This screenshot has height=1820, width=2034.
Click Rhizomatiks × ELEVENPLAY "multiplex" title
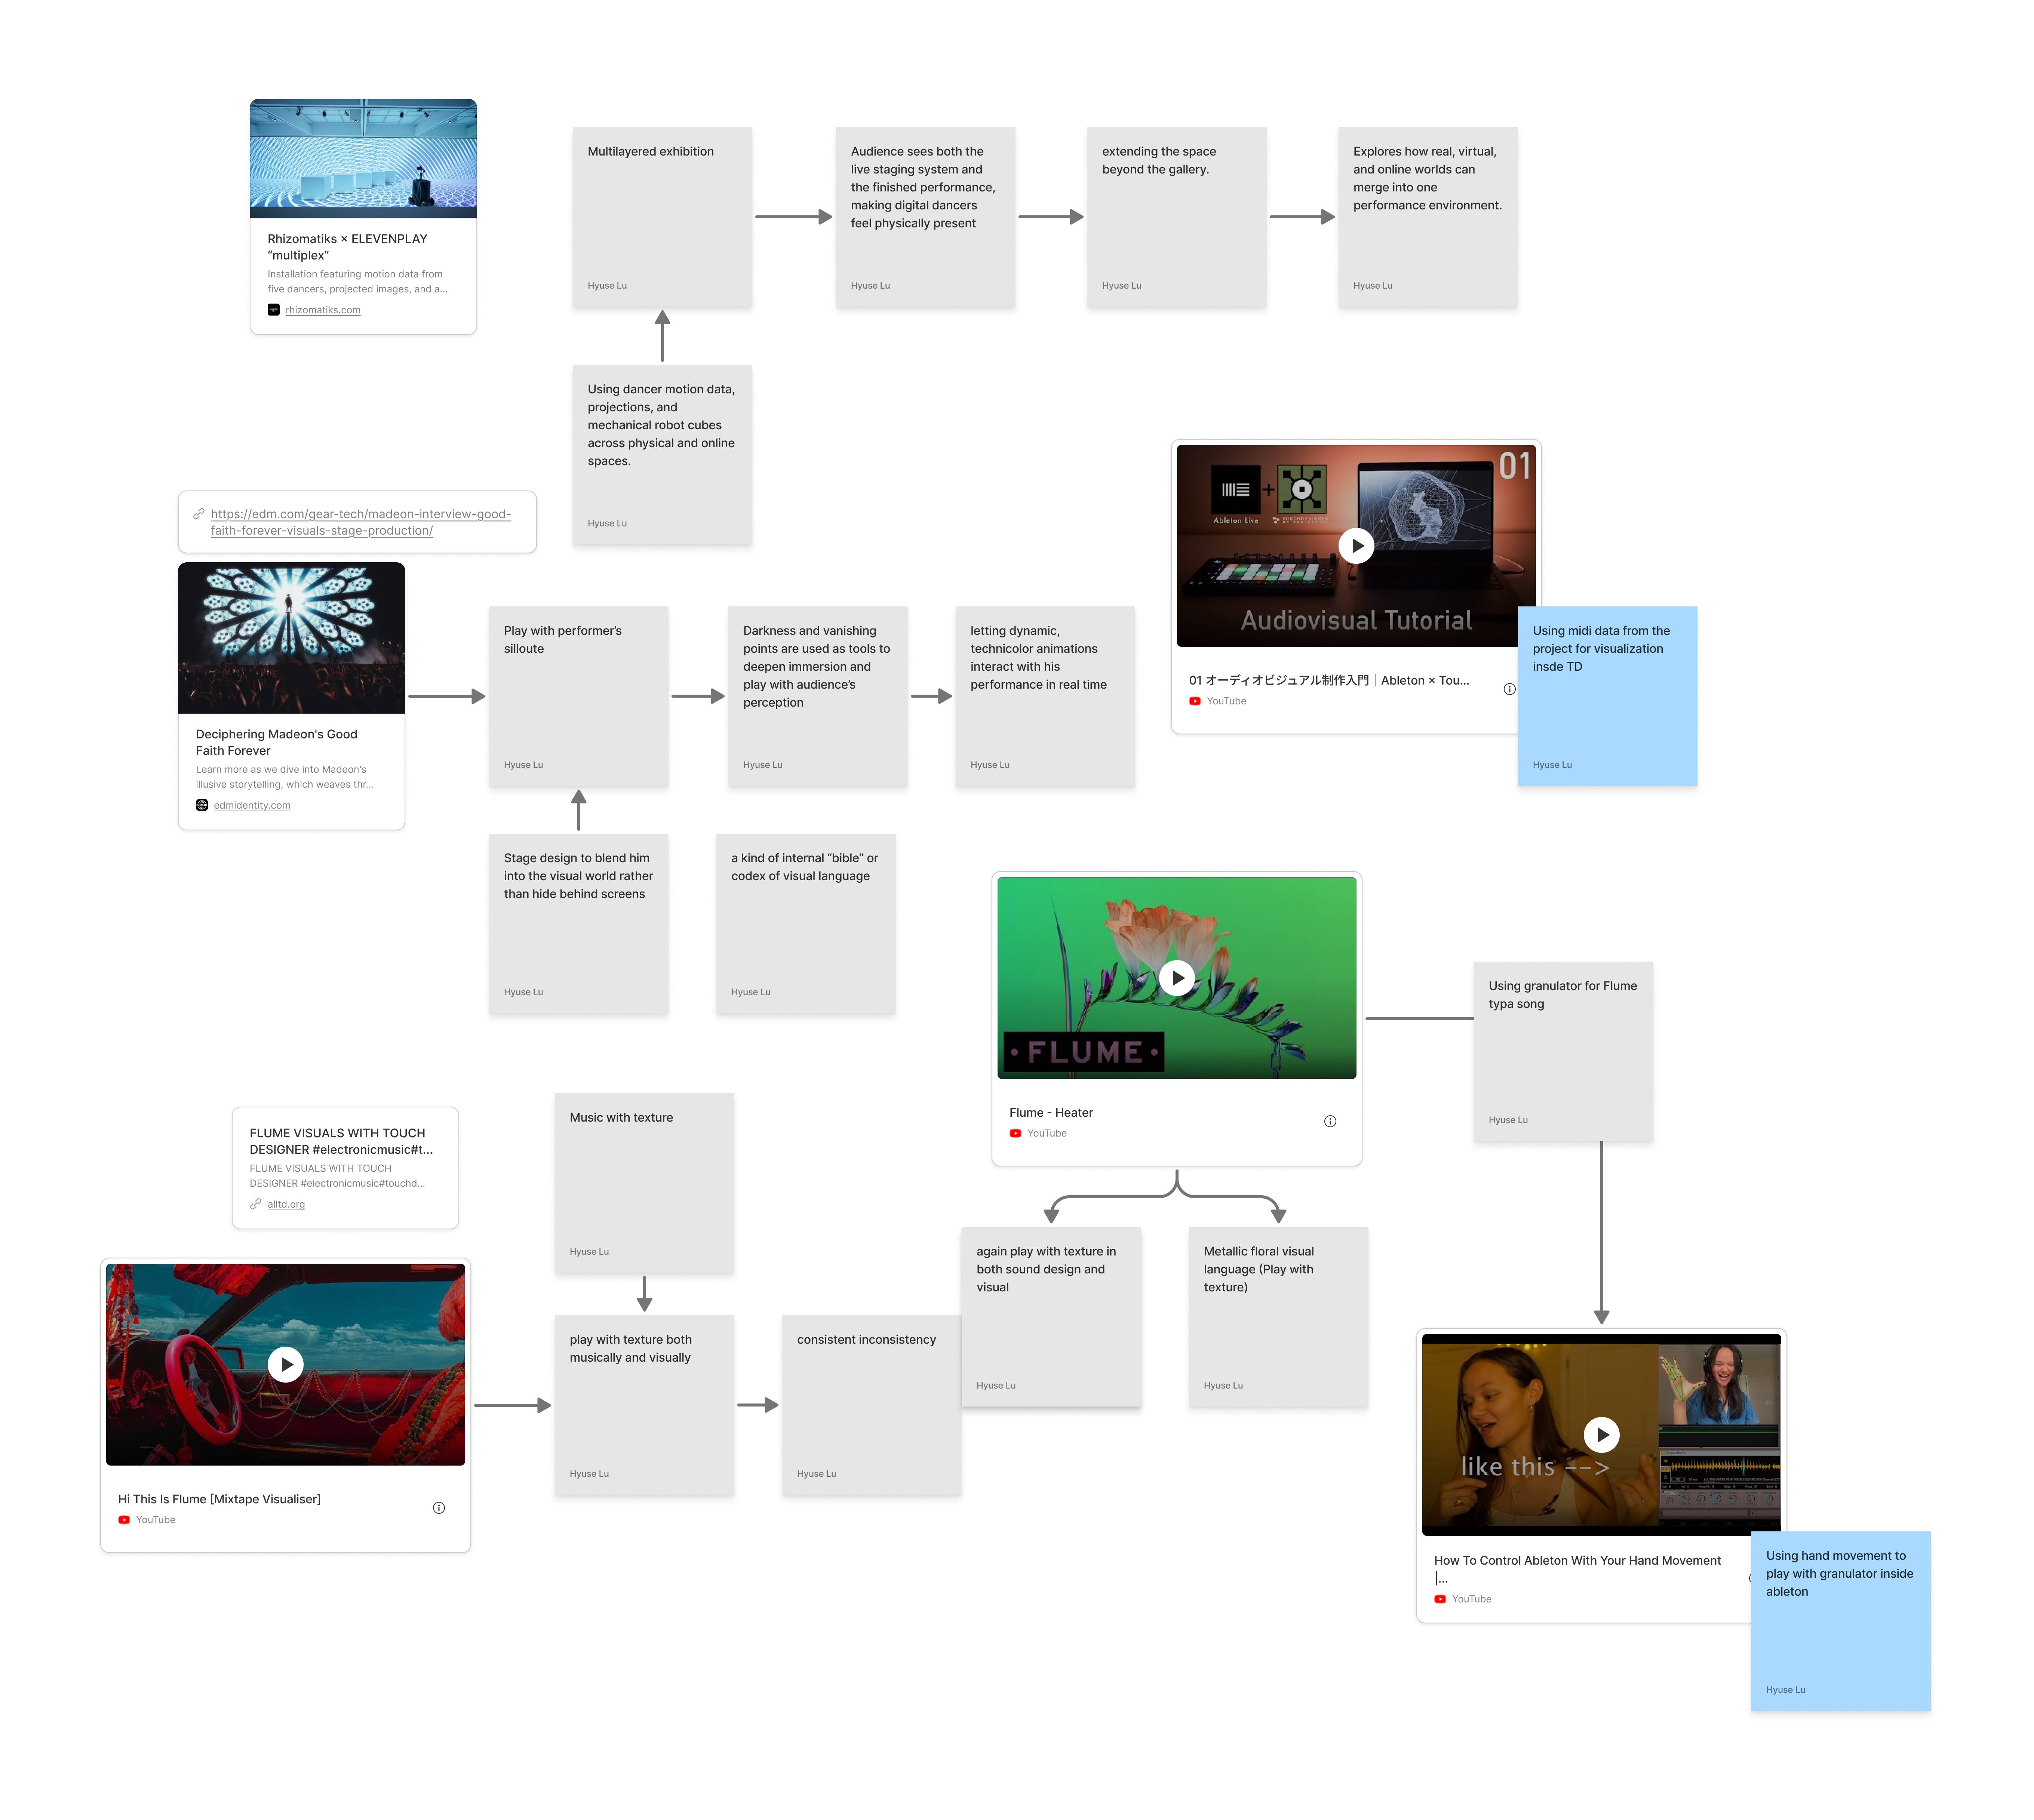[347, 247]
